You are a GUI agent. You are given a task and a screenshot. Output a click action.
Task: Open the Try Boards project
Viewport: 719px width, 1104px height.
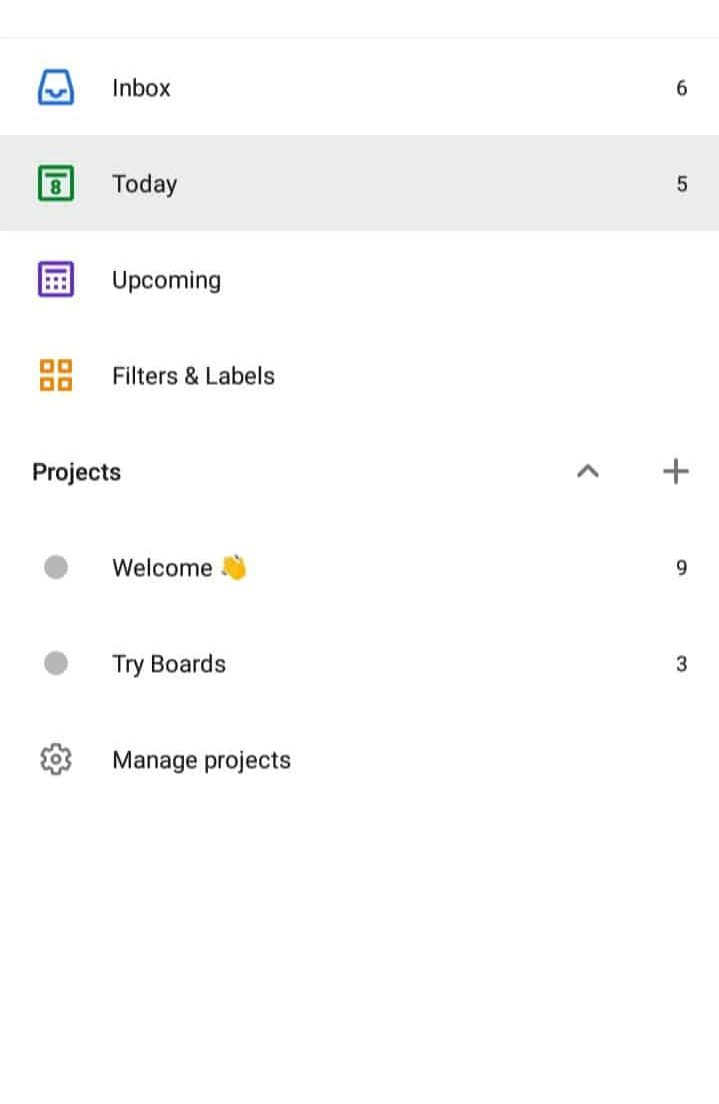tap(359, 663)
